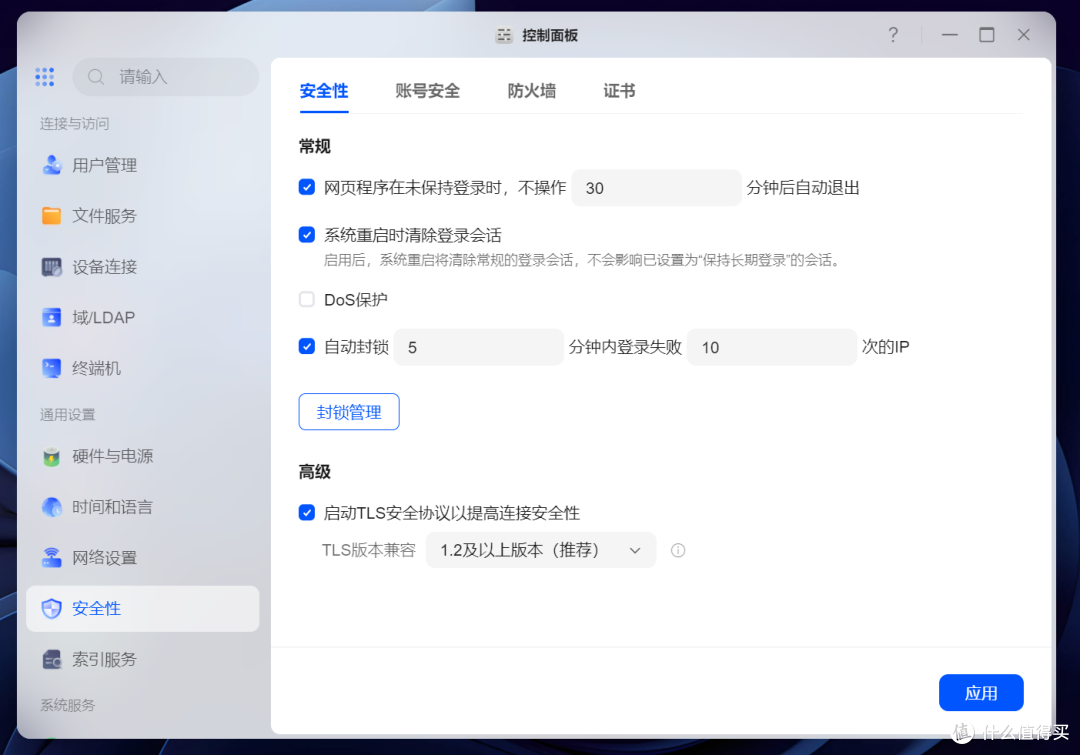Screen dimensions: 1080x755
Task: Click the 用户管理 user icon
Action: click(52, 165)
